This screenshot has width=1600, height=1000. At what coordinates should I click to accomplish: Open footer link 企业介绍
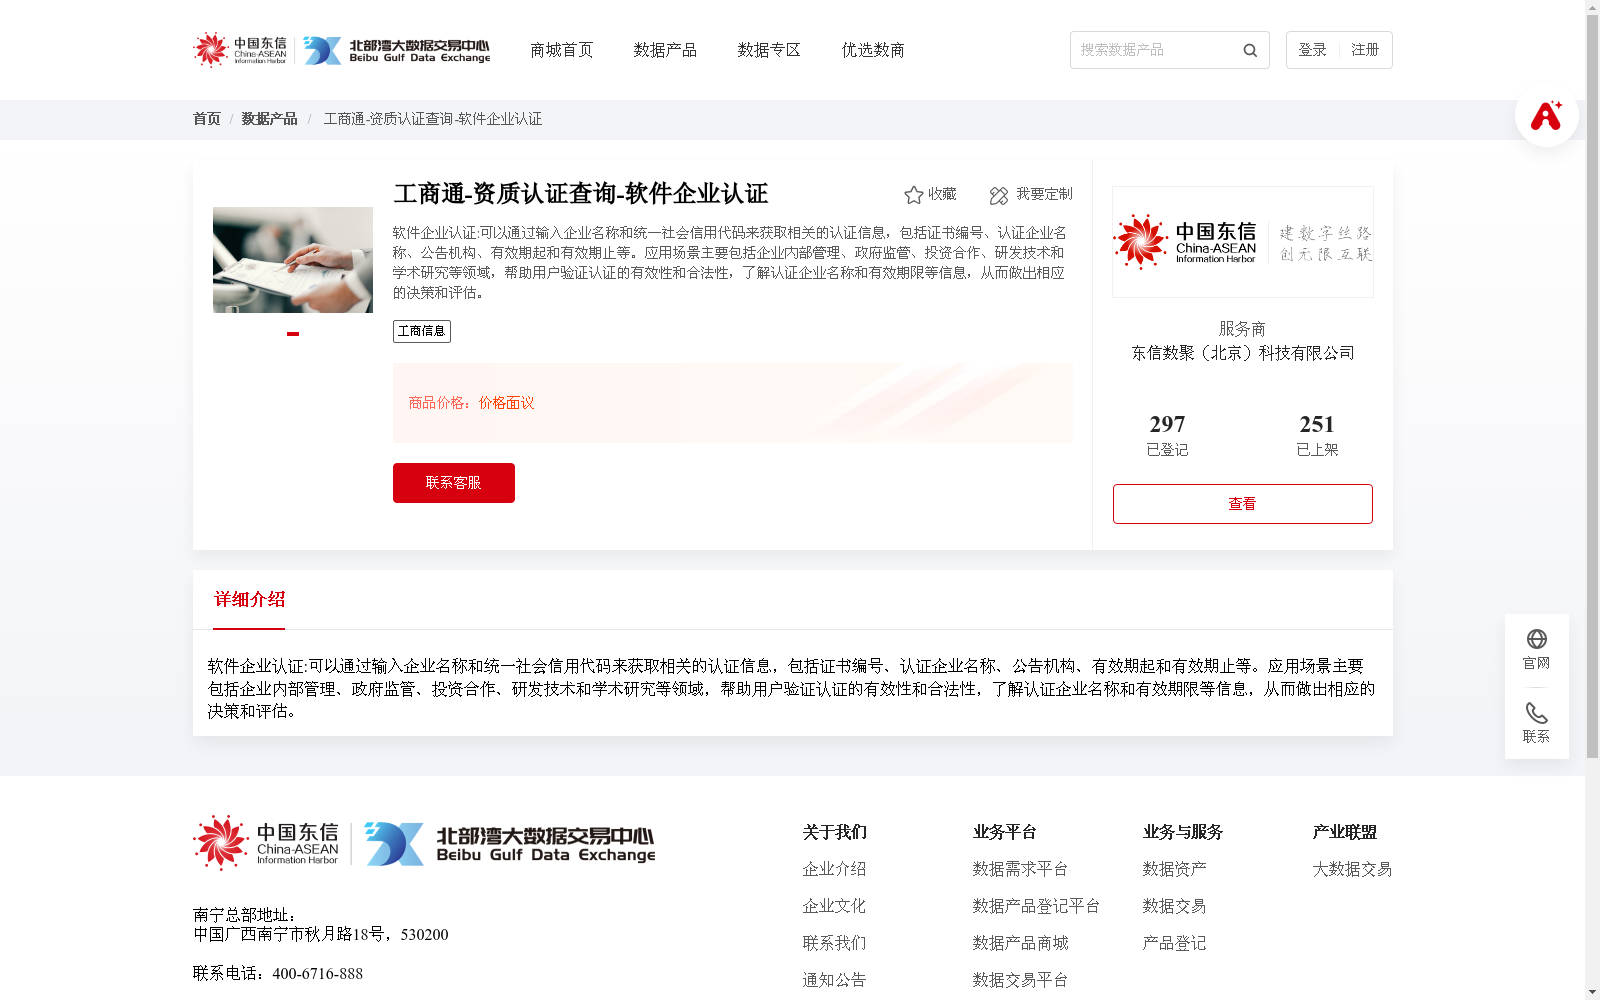834,869
